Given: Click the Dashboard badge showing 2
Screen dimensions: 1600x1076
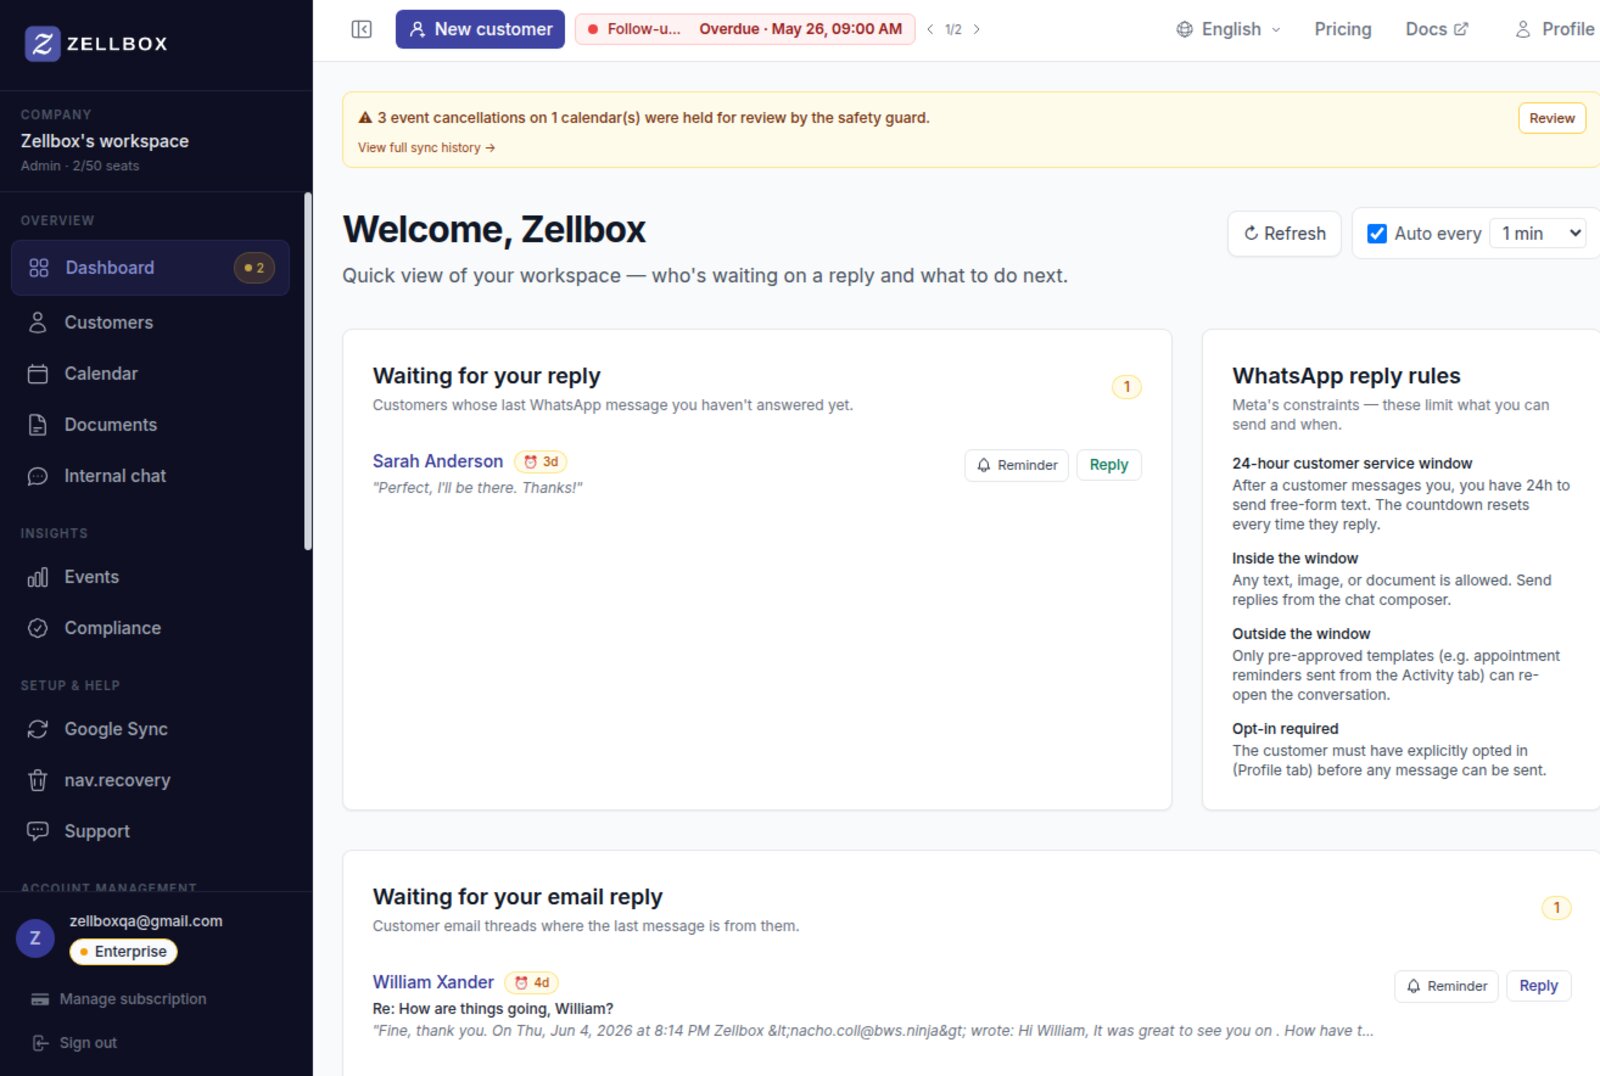Looking at the screenshot, I should (254, 267).
